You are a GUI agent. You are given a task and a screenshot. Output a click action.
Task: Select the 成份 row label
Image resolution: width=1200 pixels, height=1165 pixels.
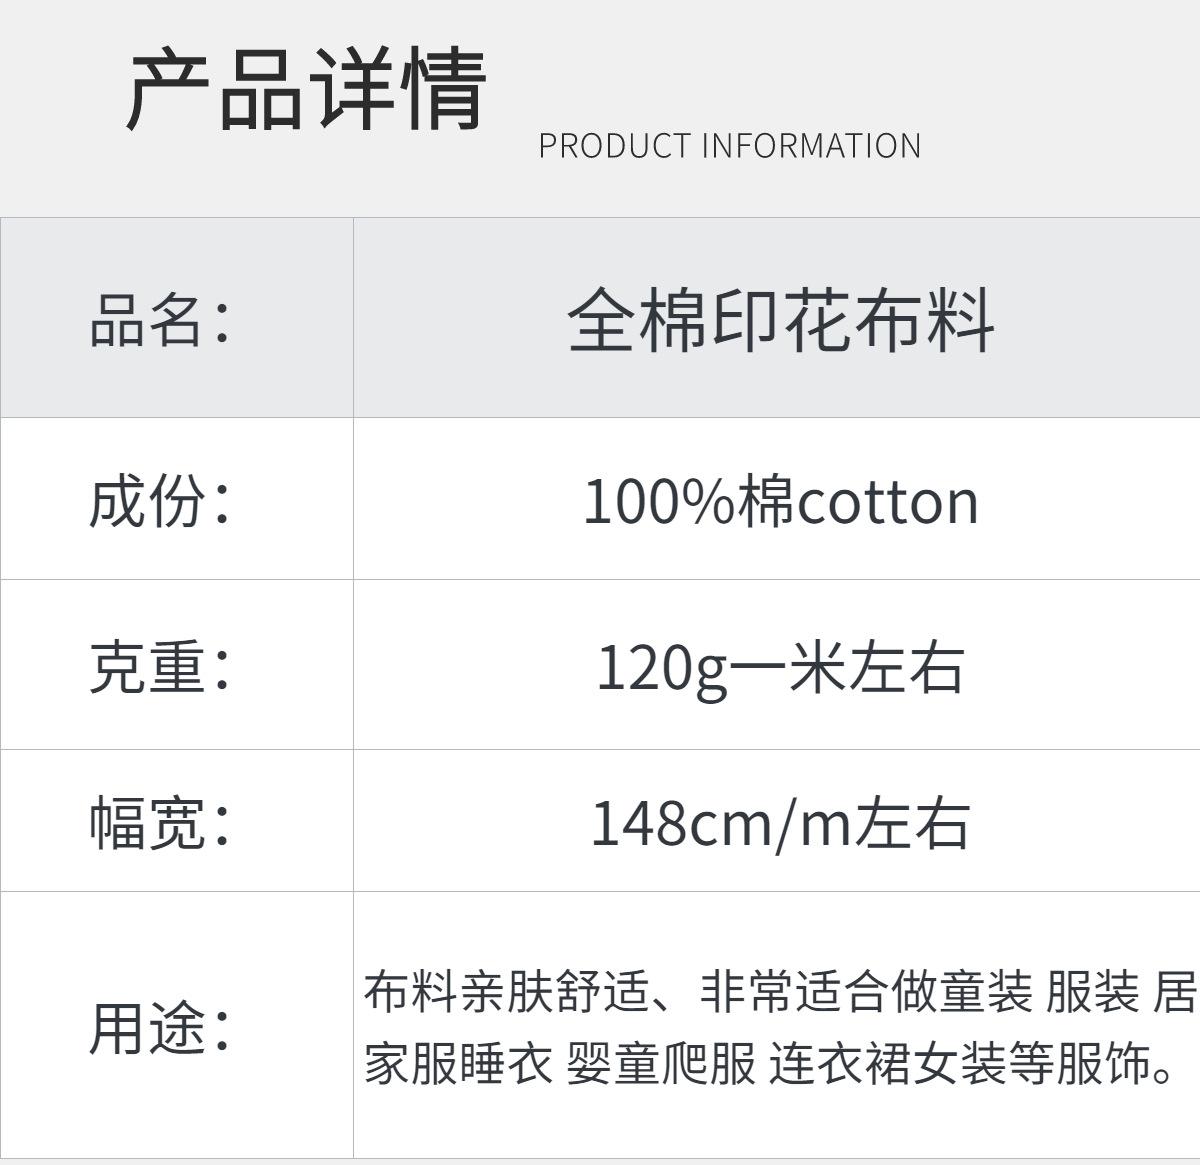click(160, 500)
